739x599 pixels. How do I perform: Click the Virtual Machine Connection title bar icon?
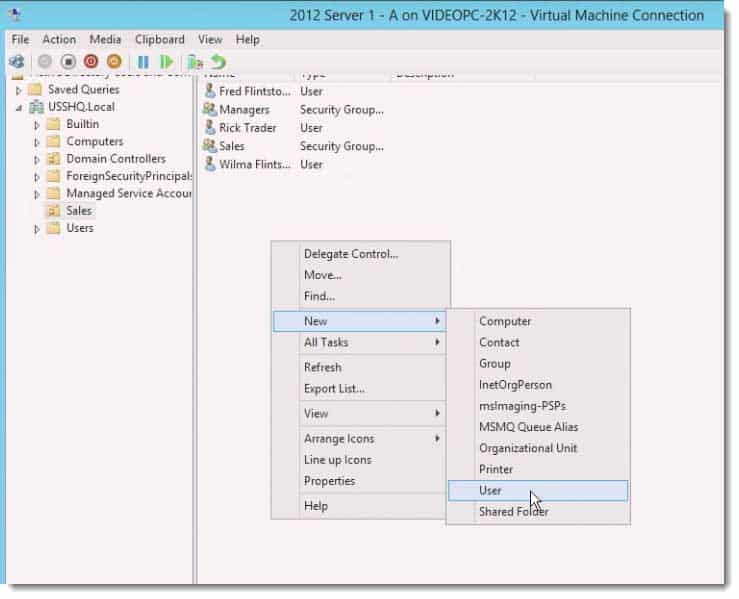click(x=15, y=15)
